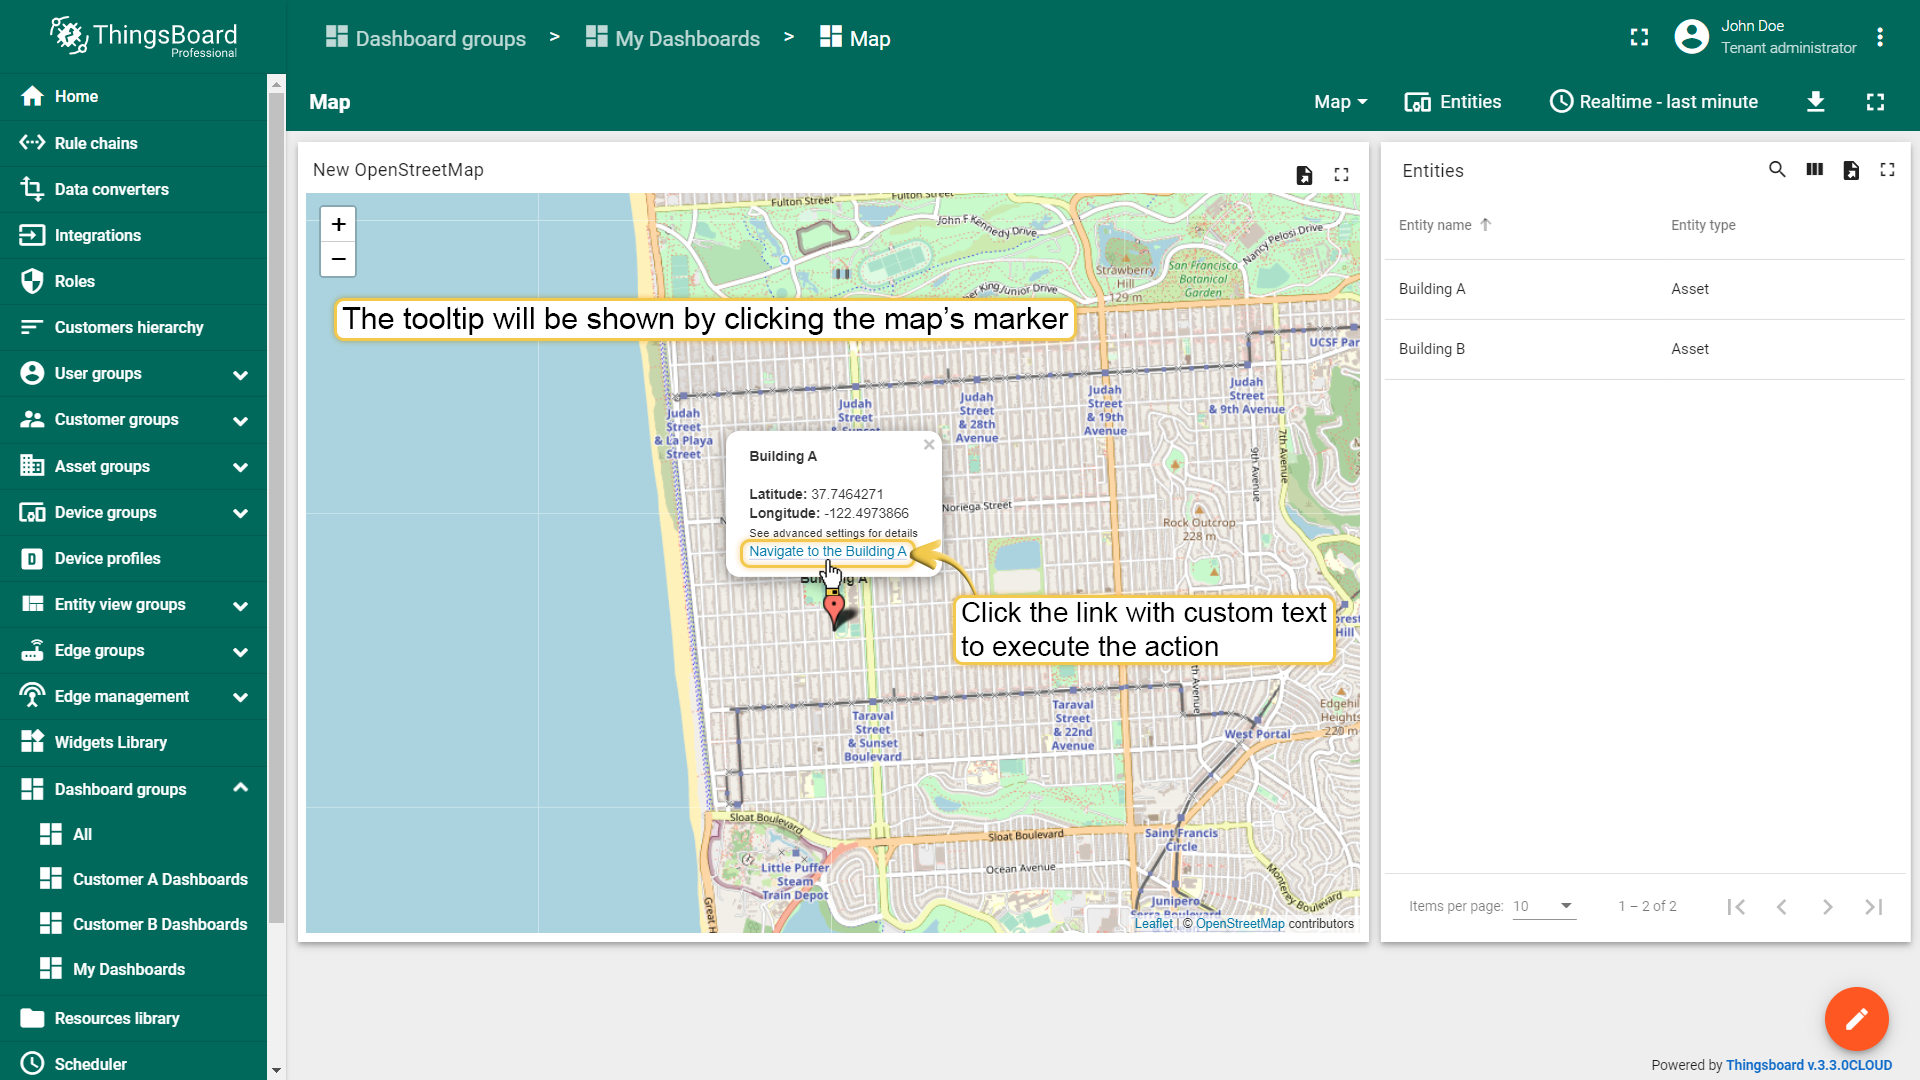Viewport: 1920px width, 1080px height.
Task: Close the Building A tooltip
Action: (929, 445)
